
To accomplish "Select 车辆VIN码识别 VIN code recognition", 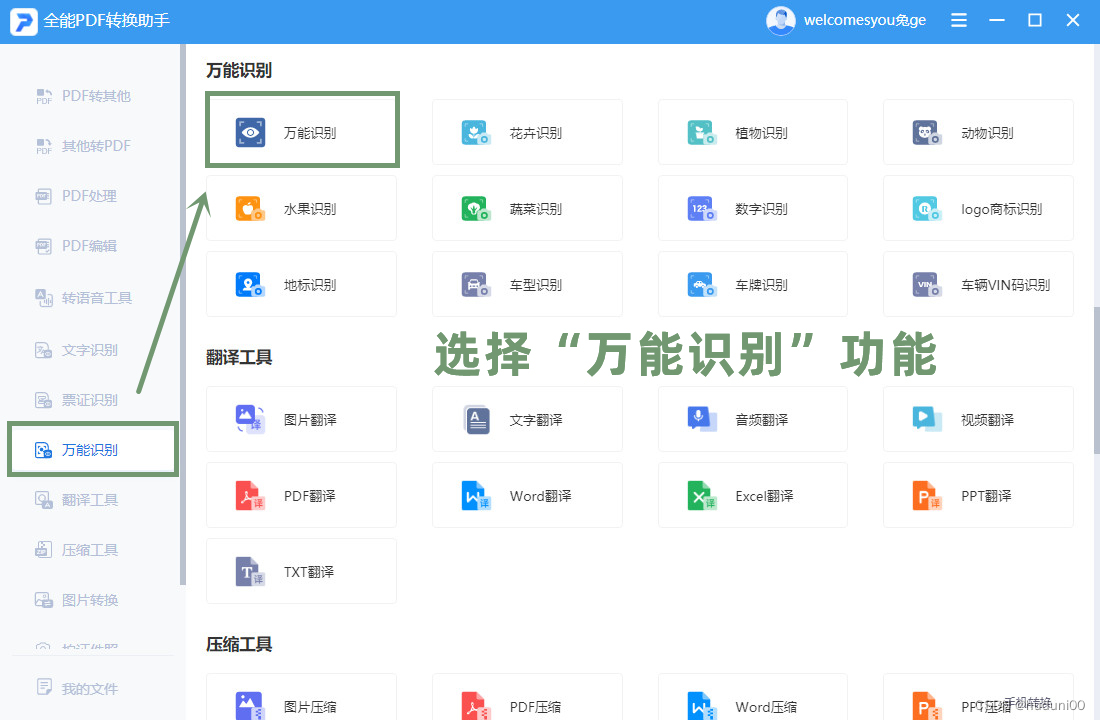I will pyautogui.click(x=978, y=283).
